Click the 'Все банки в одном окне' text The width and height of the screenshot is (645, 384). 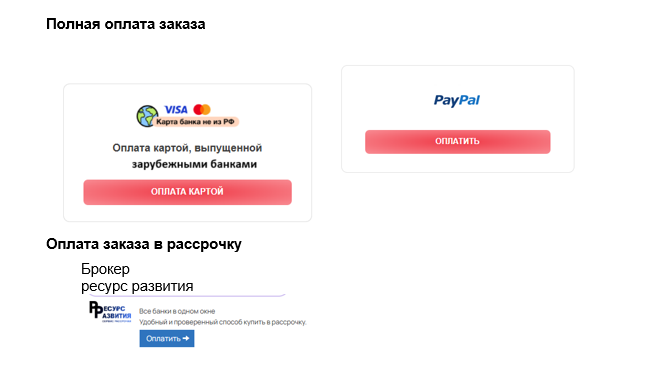point(177,311)
